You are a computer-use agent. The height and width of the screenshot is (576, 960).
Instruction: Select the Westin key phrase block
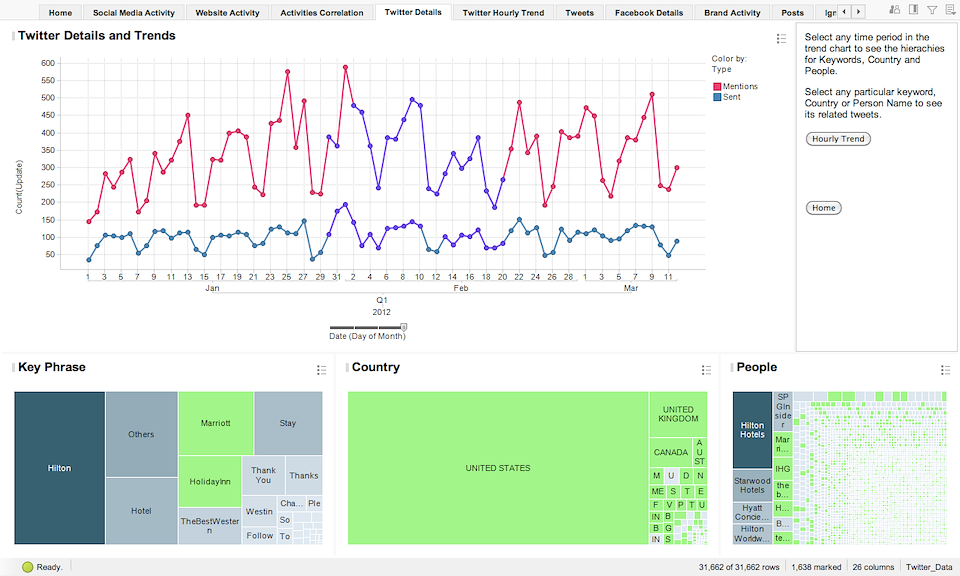tap(260, 511)
